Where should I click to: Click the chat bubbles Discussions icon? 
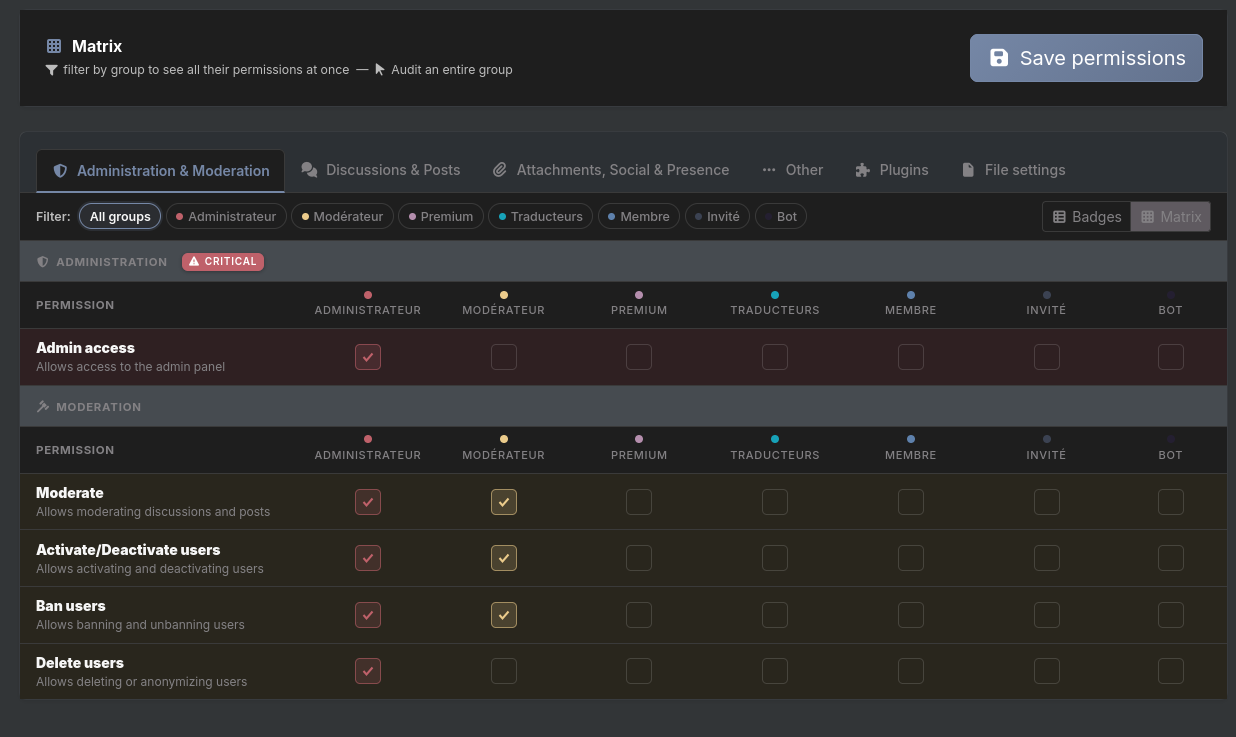coord(310,170)
